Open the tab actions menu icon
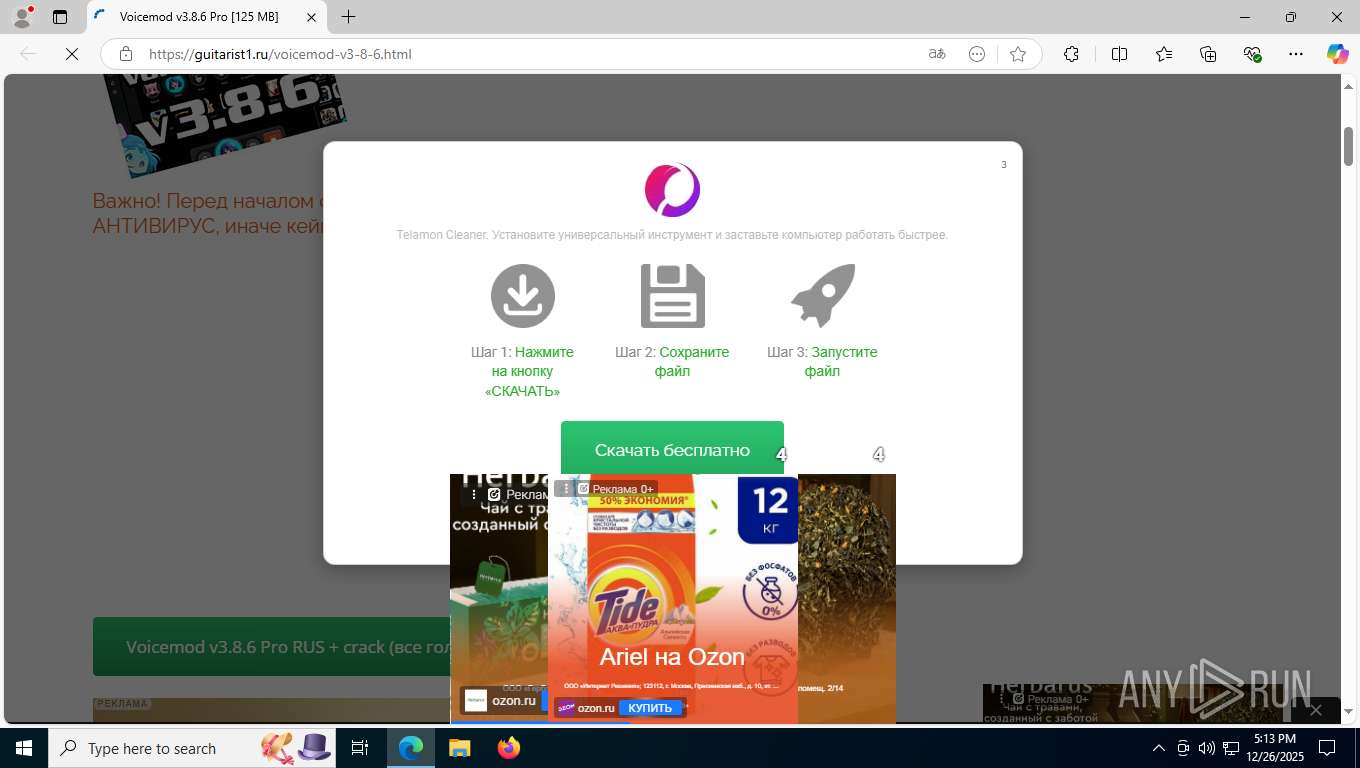 60,17
